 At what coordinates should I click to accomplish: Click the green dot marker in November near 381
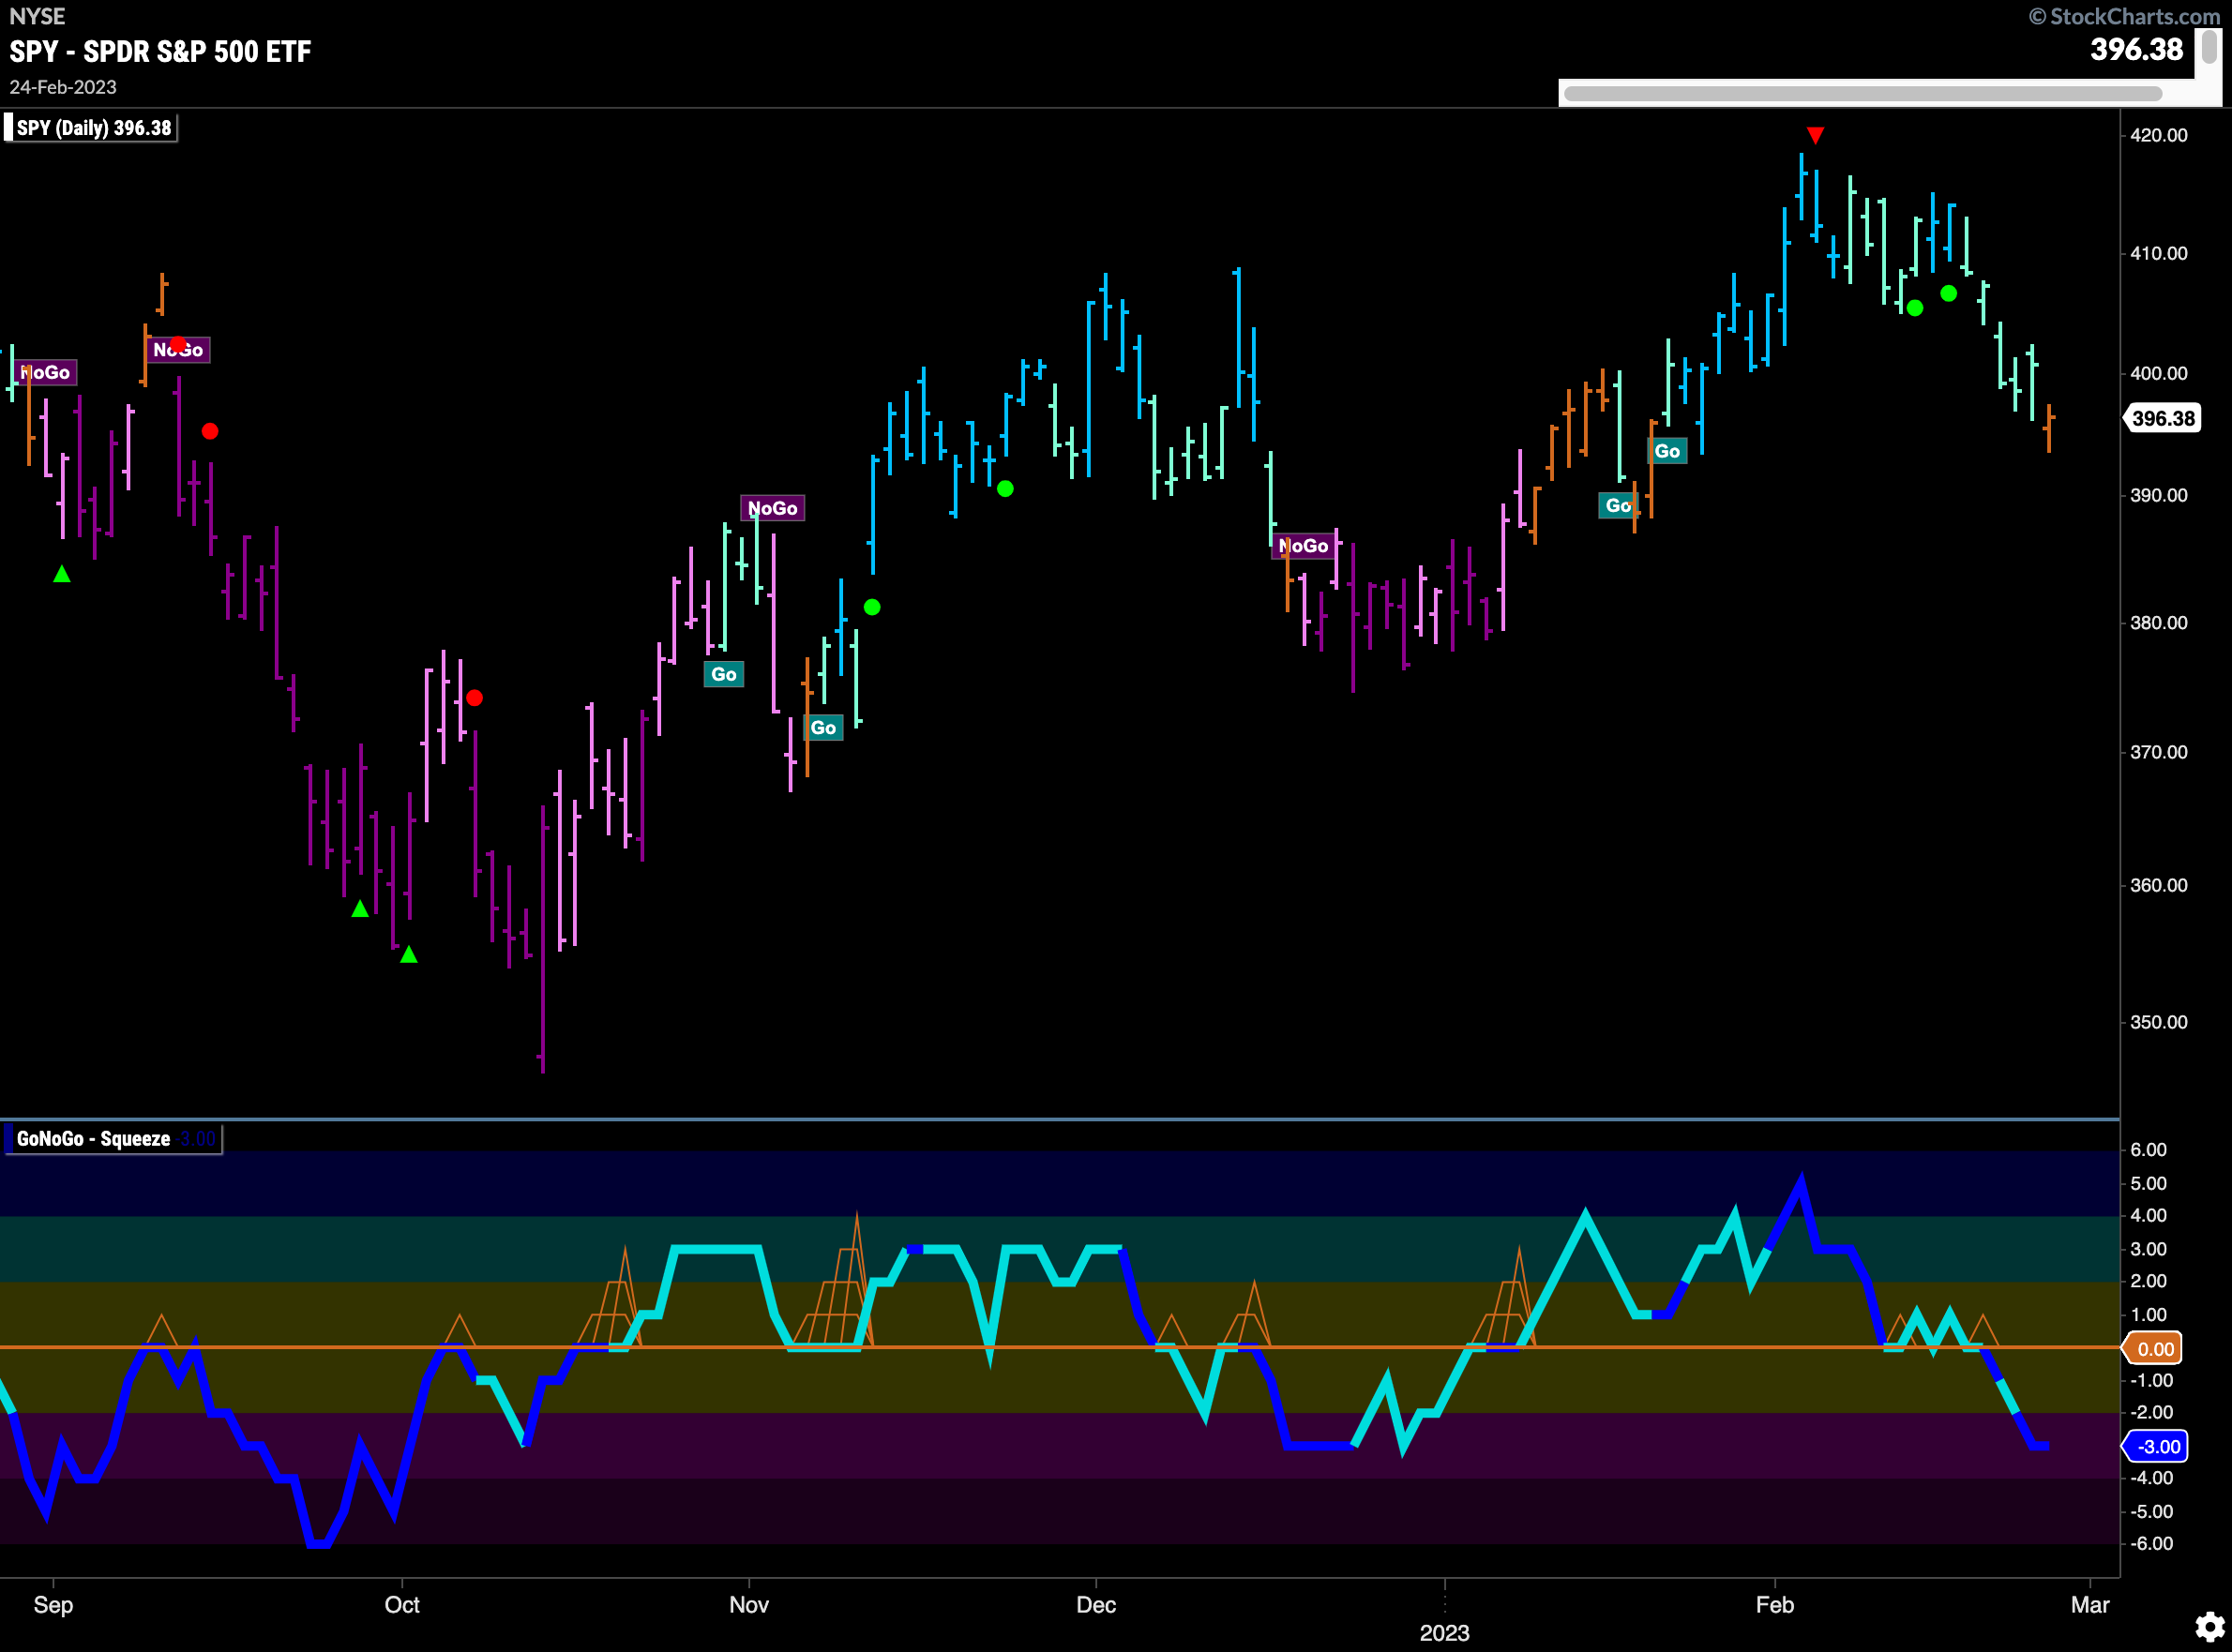(x=872, y=607)
